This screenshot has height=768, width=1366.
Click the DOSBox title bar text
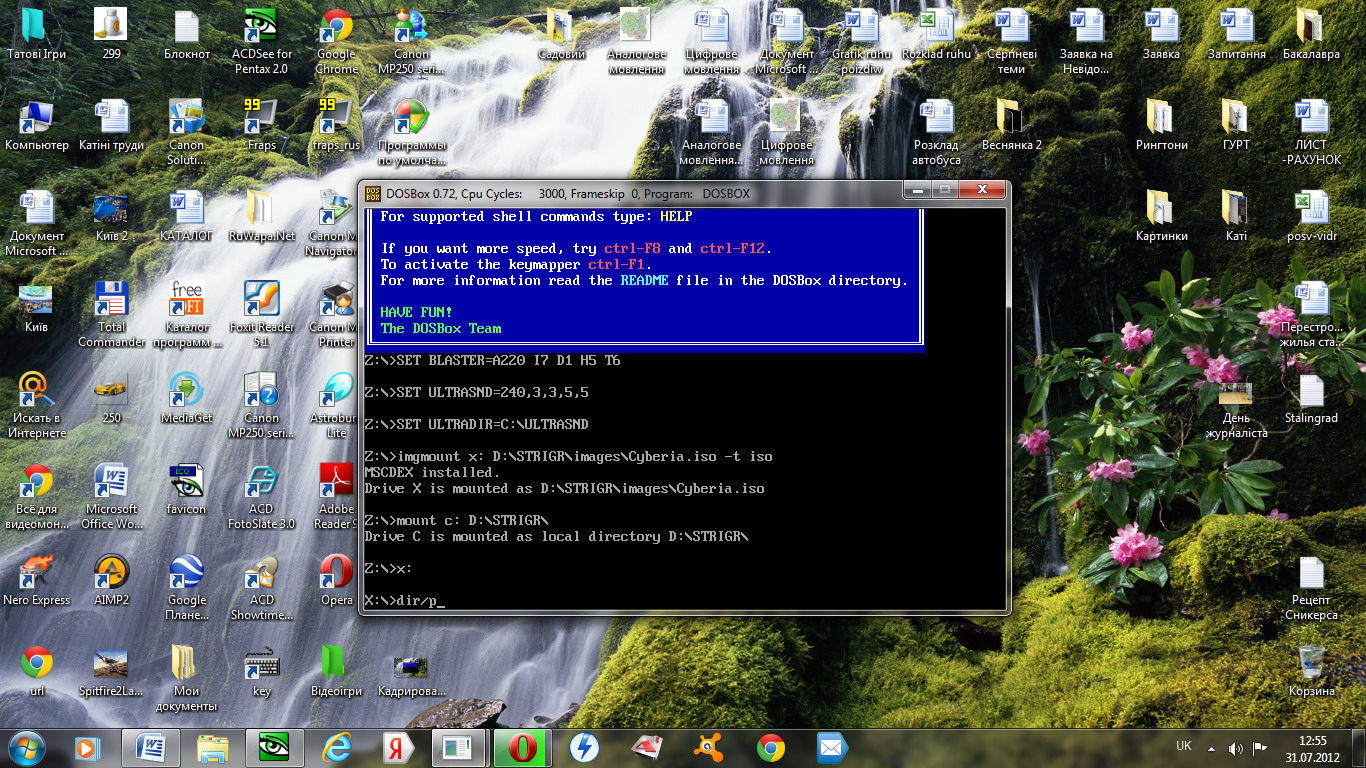pyautogui.click(x=568, y=193)
